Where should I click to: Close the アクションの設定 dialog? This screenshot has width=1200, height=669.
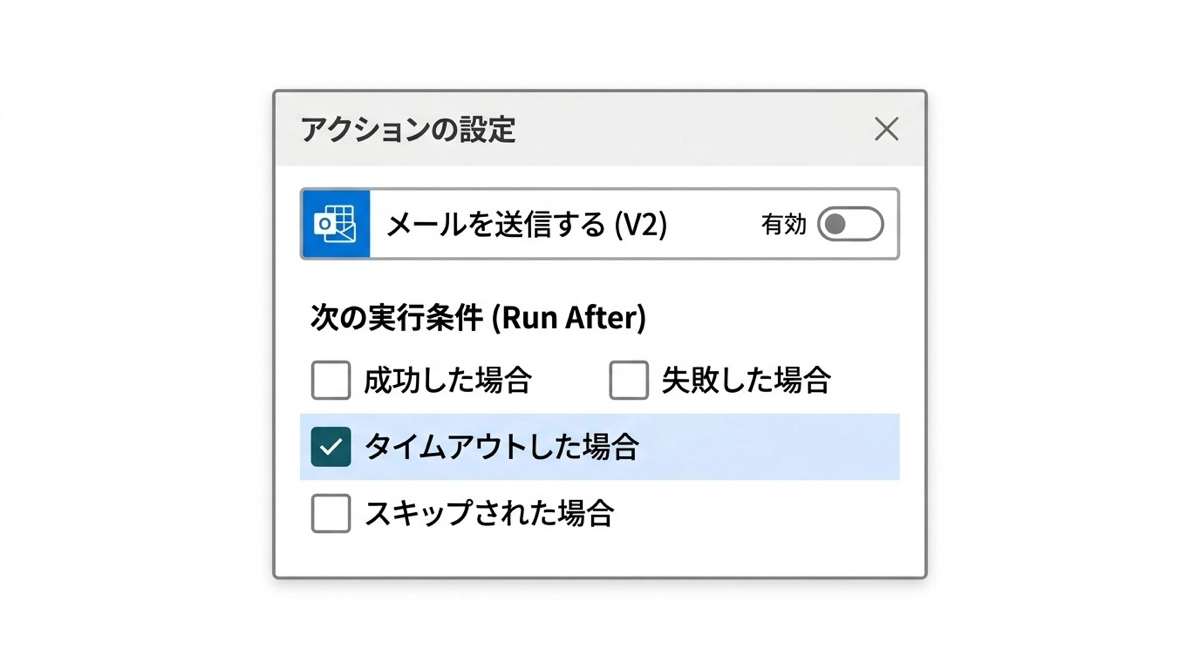[886, 129]
